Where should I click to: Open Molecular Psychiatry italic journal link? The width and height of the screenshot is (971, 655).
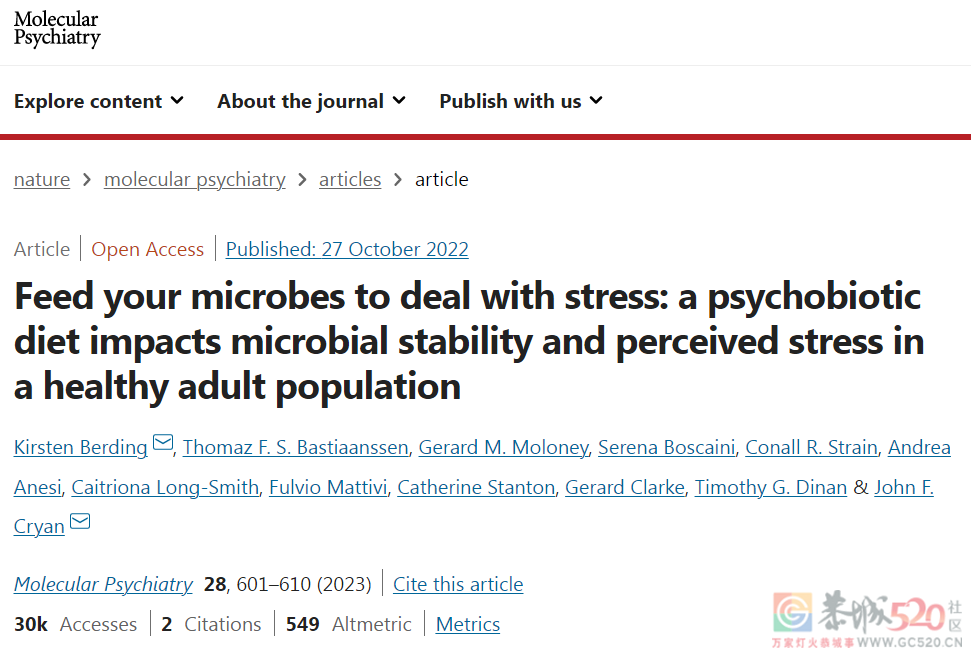[103, 584]
